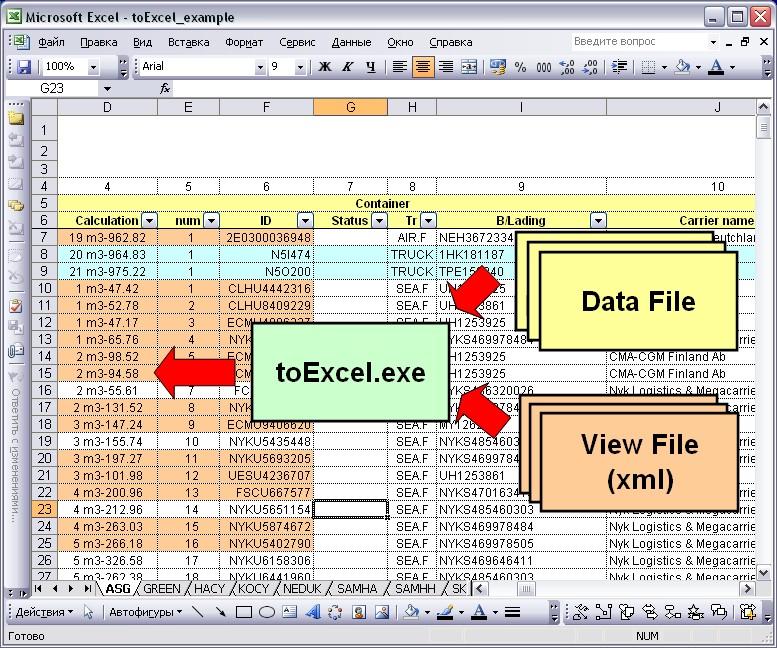
Task: Select the Oval drawing tool
Action: click(x=267, y=612)
